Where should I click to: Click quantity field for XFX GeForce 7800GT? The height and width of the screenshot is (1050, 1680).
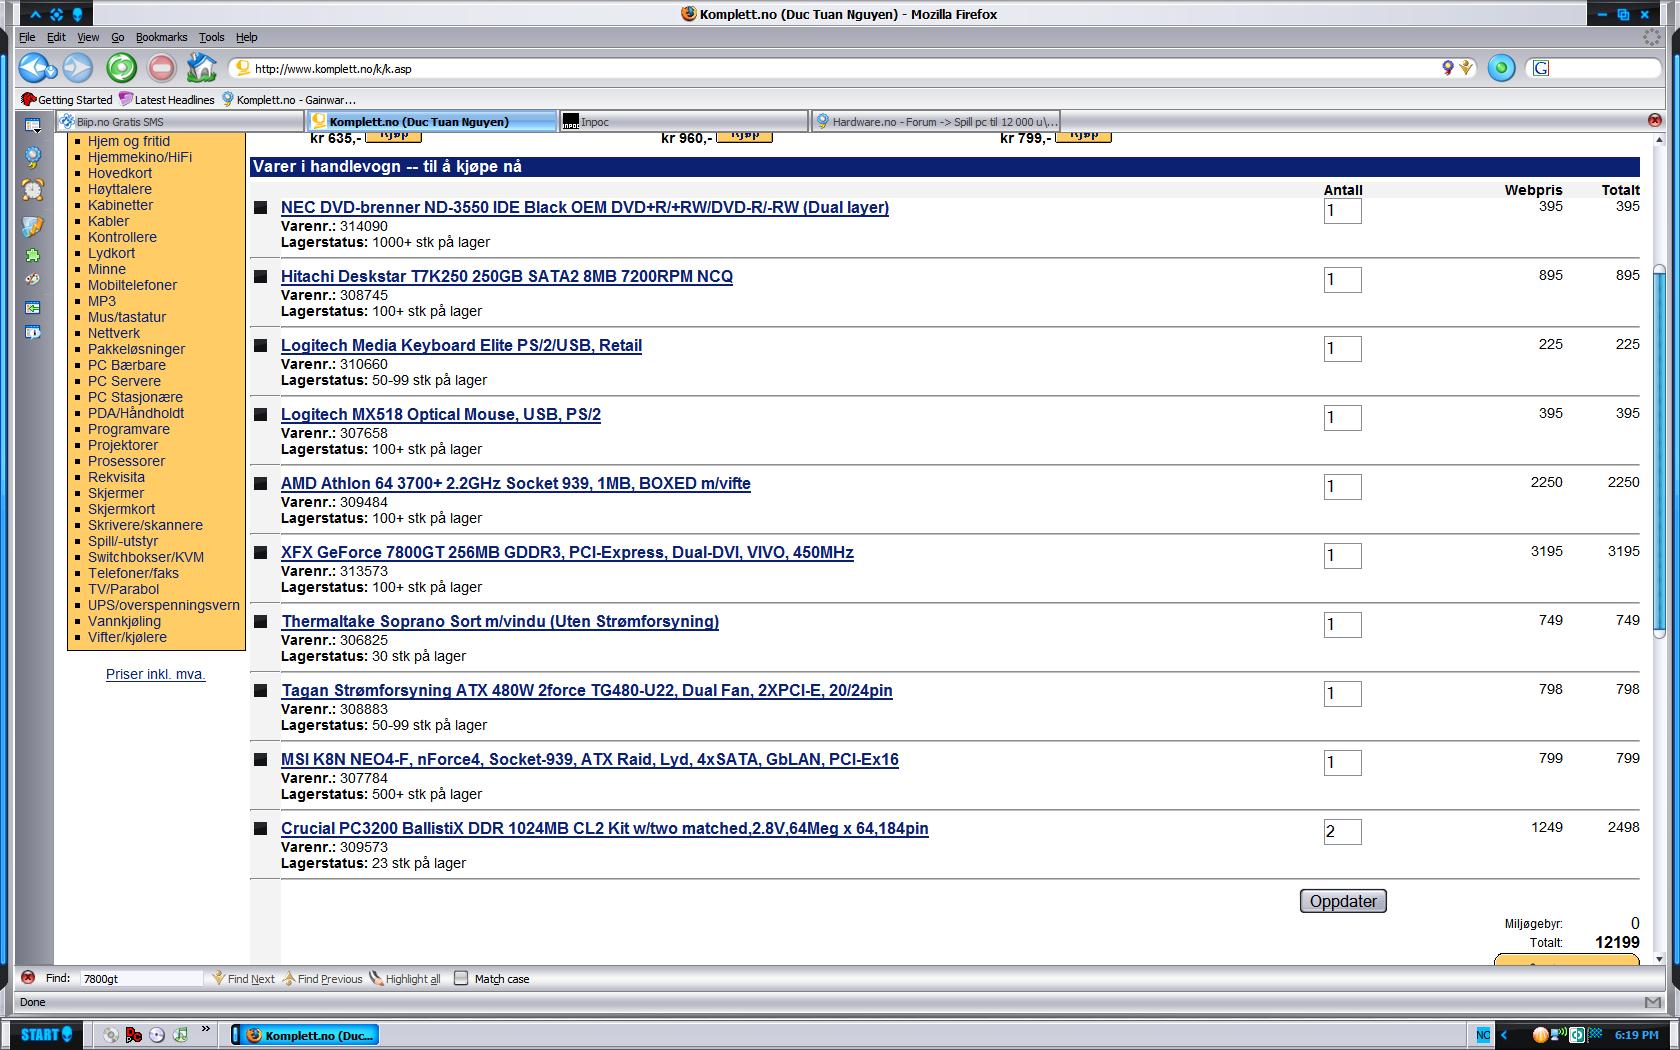click(x=1342, y=555)
